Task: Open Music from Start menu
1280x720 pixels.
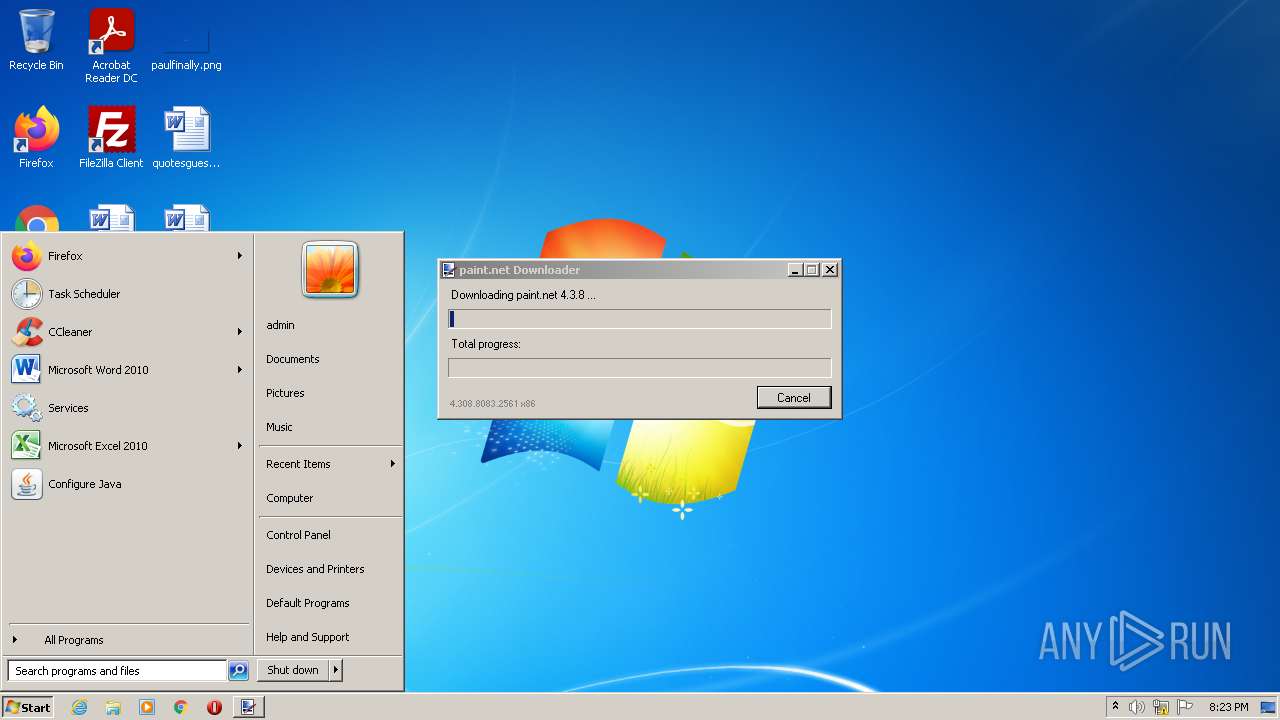Action: 330,427
